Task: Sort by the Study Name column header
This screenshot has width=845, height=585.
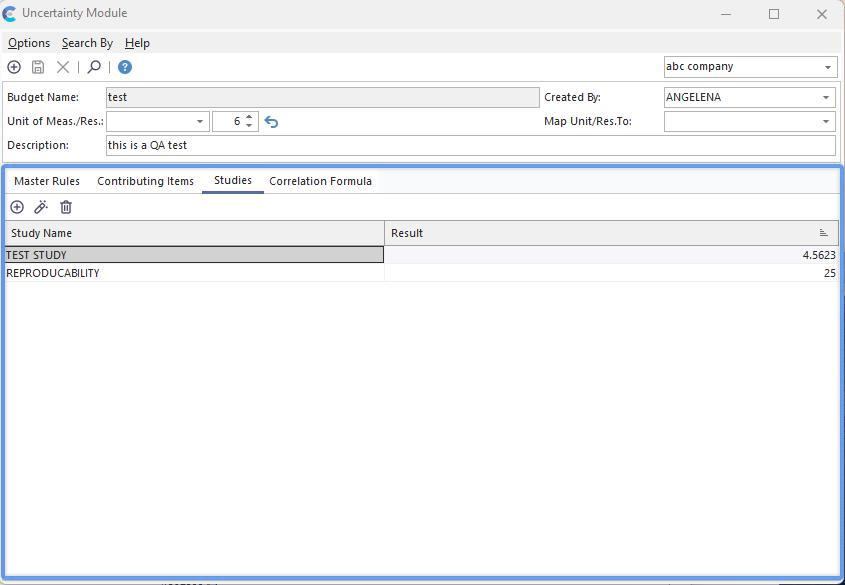Action: tap(195, 233)
